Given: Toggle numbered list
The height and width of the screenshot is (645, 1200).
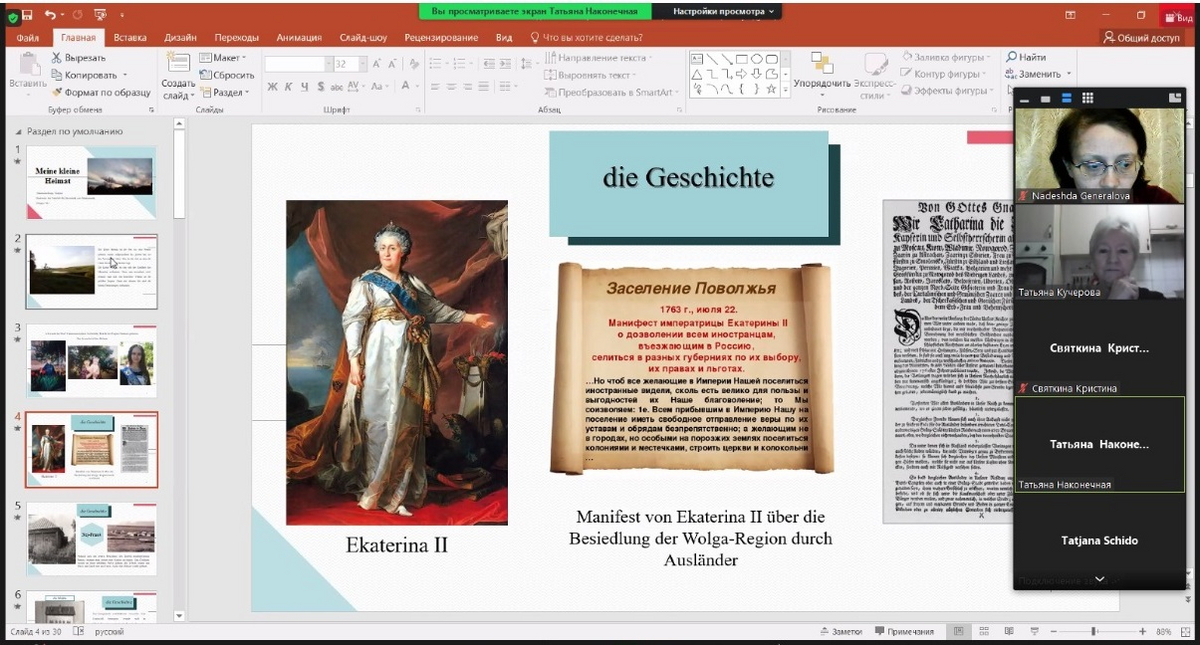Looking at the screenshot, I should (459, 64).
